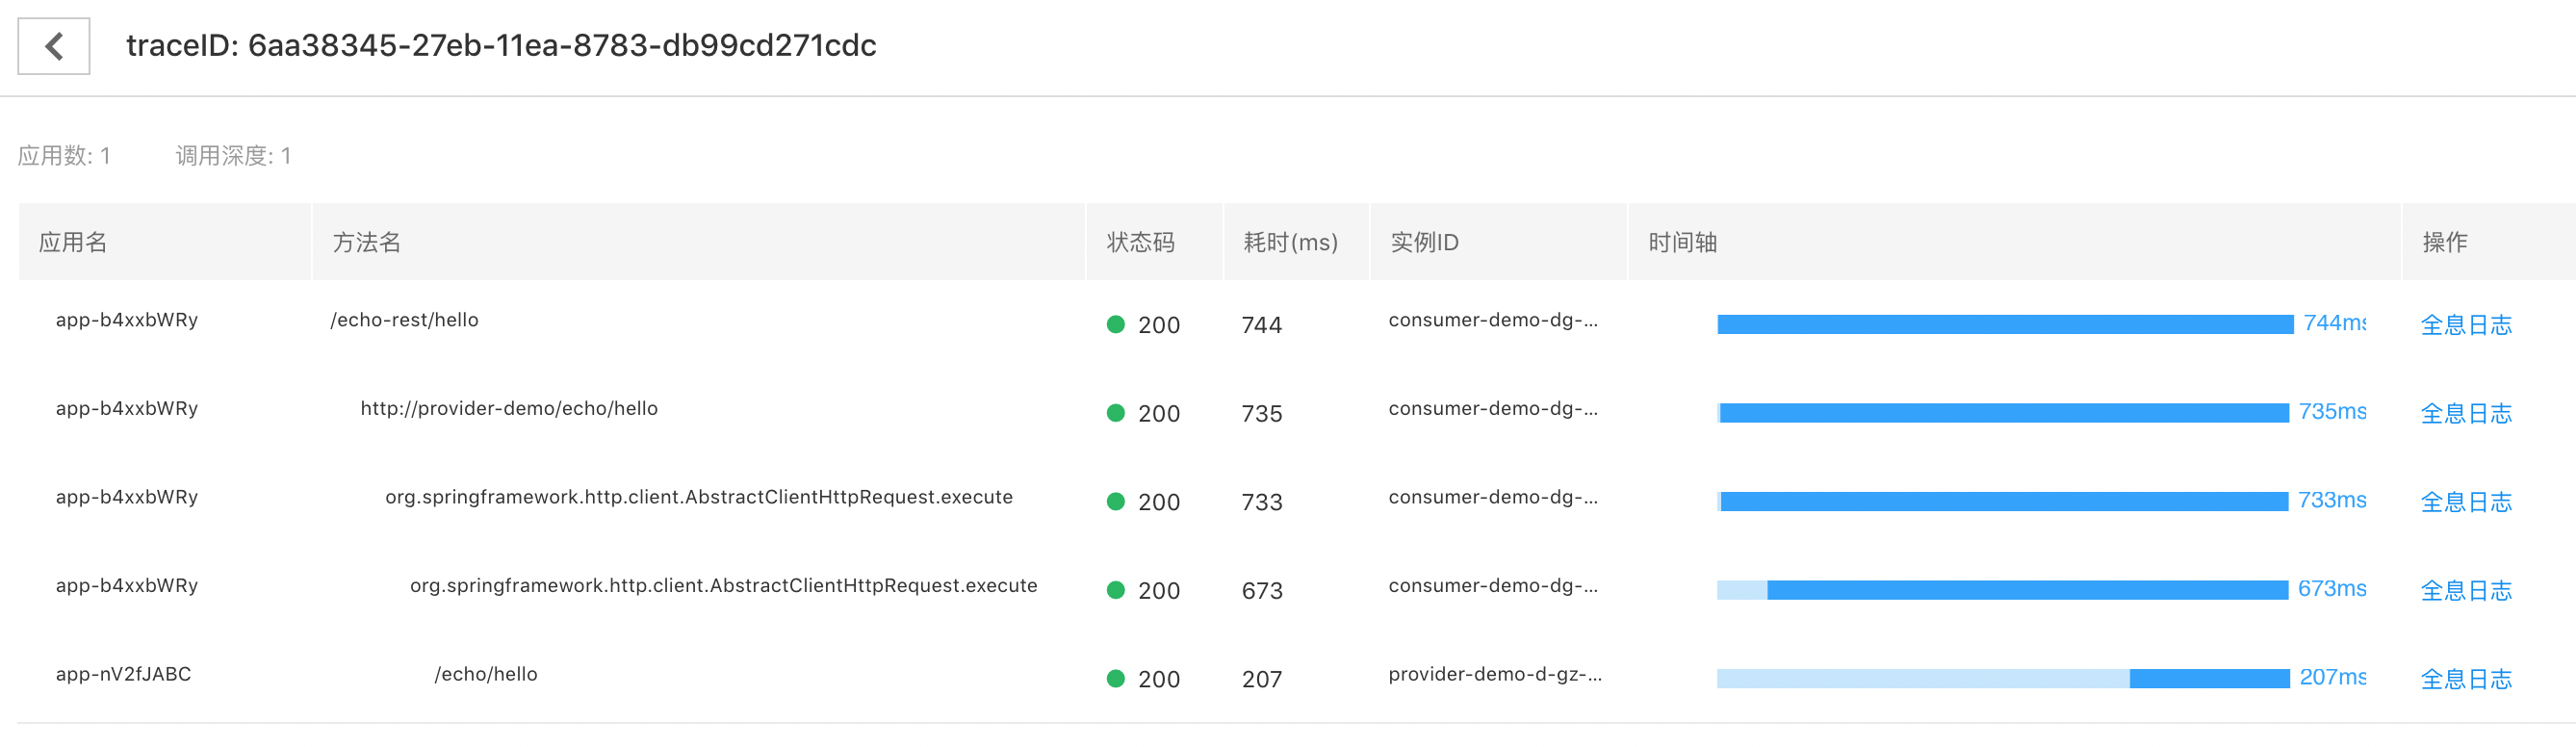Open 全息日志 for the /echo/hello provider row
The image size is (2576, 747).
click(2466, 680)
